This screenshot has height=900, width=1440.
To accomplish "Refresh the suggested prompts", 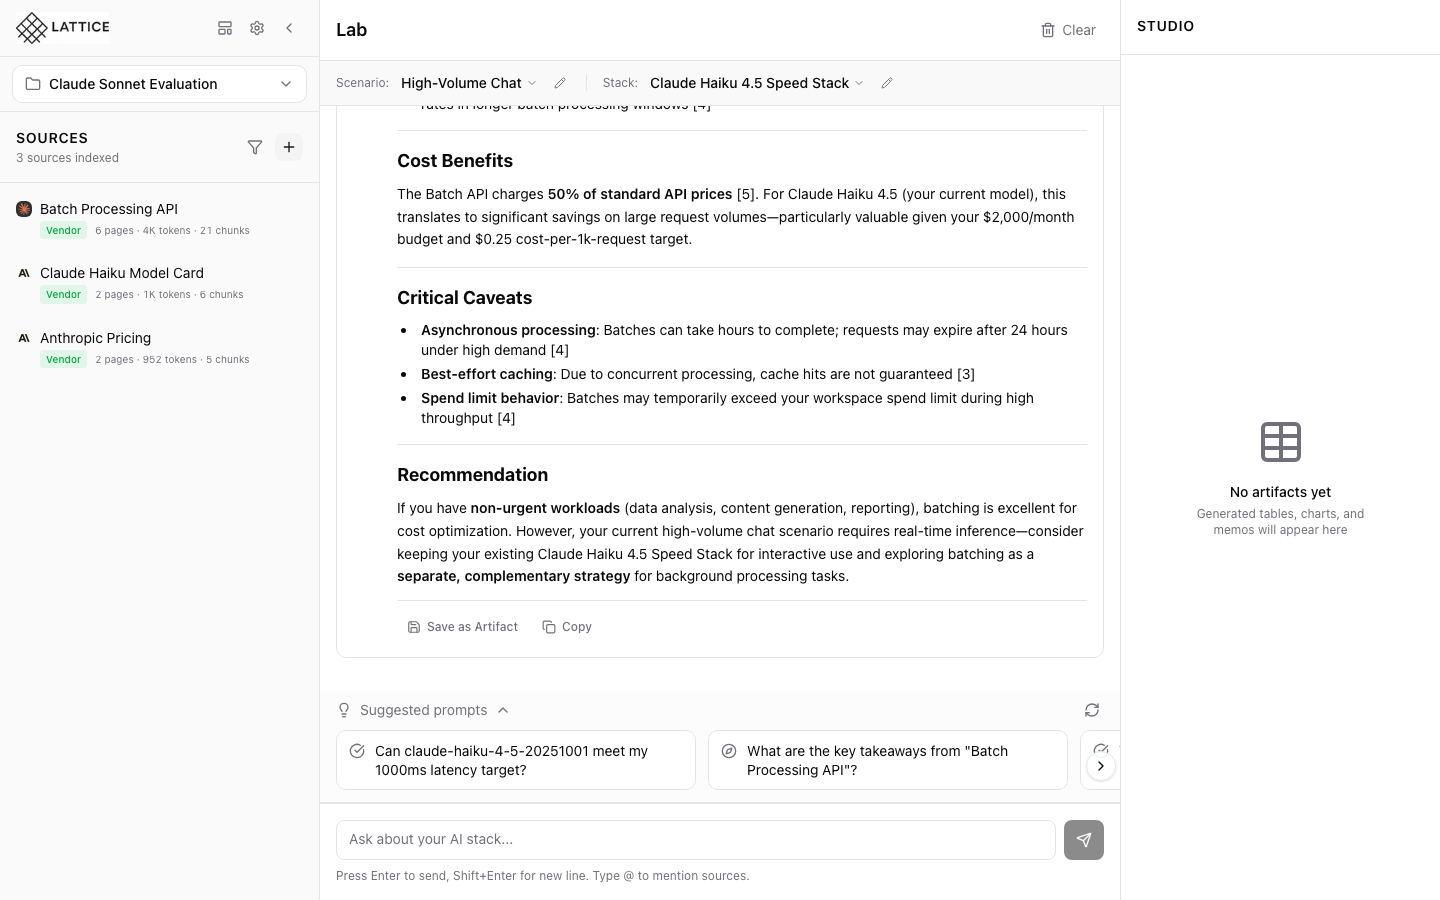I will coord(1092,710).
